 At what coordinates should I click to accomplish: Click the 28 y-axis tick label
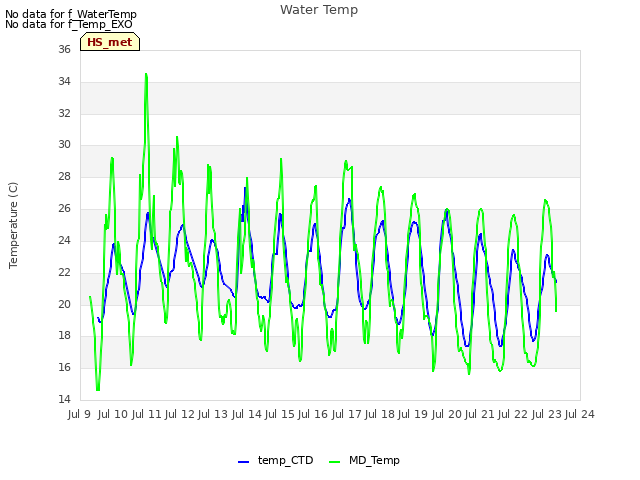click(x=64, y=176)
